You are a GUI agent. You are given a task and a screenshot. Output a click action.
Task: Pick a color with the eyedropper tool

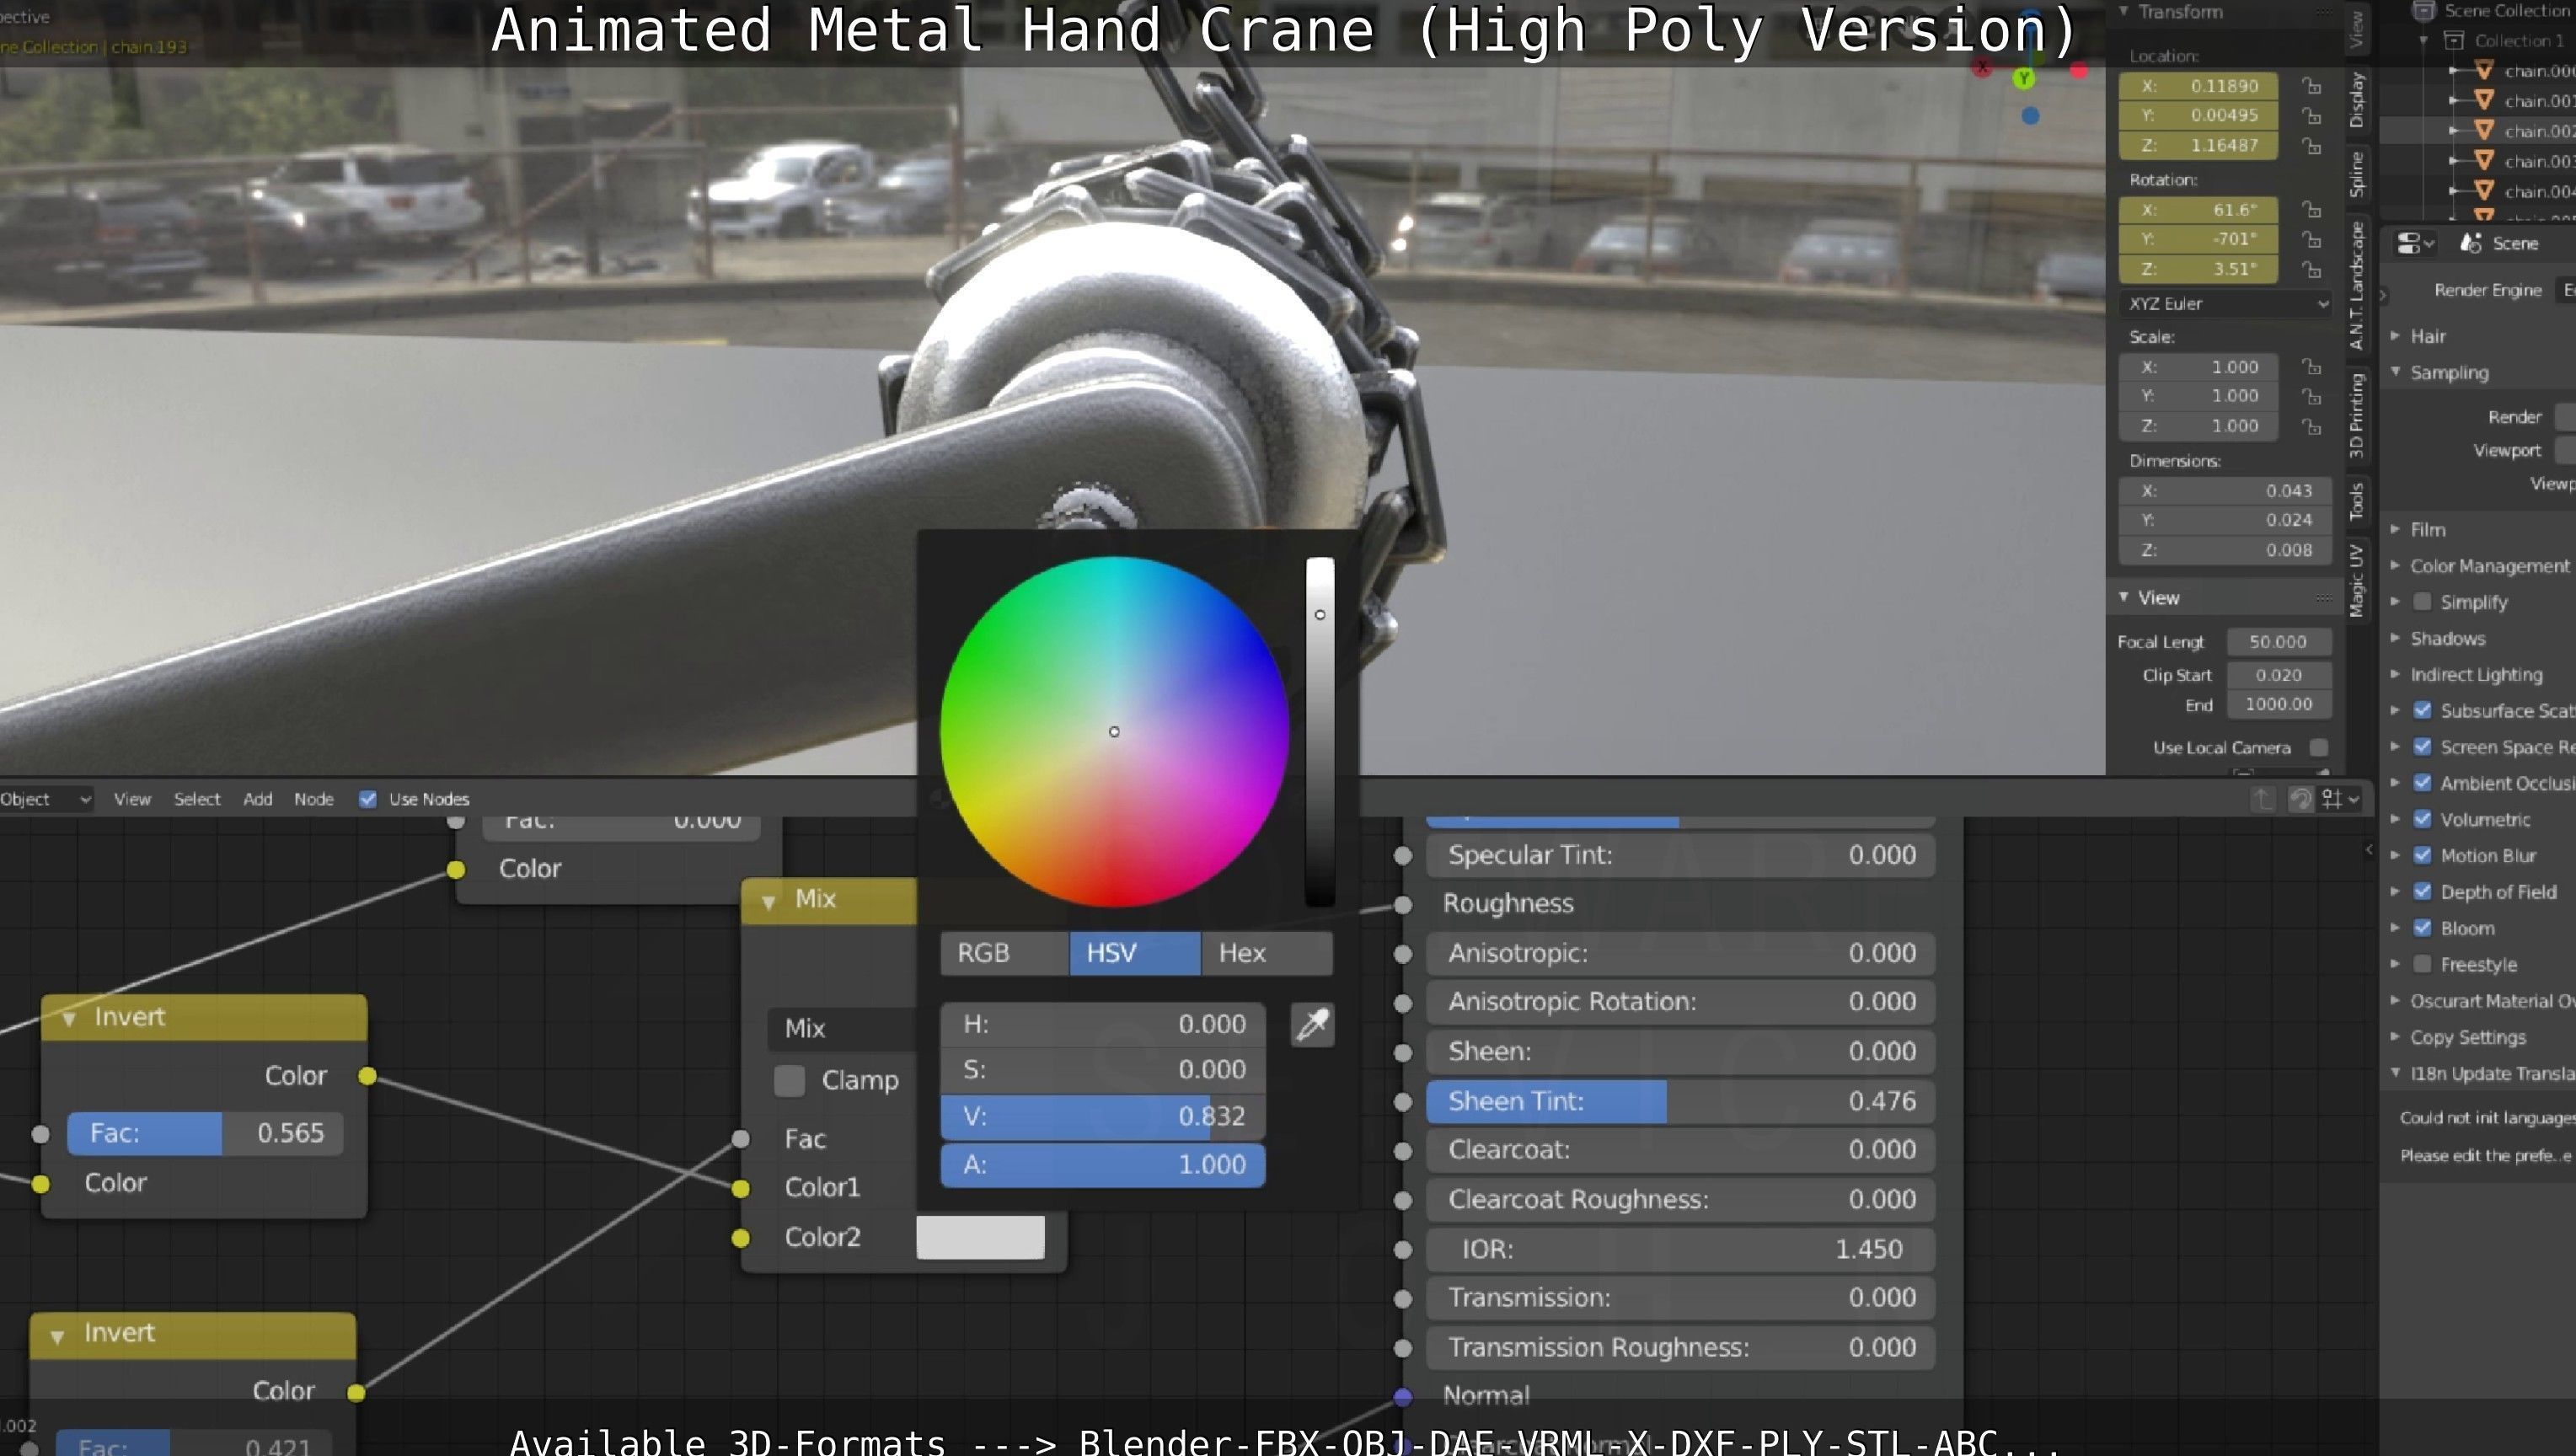click(x=1312, y=1025)
